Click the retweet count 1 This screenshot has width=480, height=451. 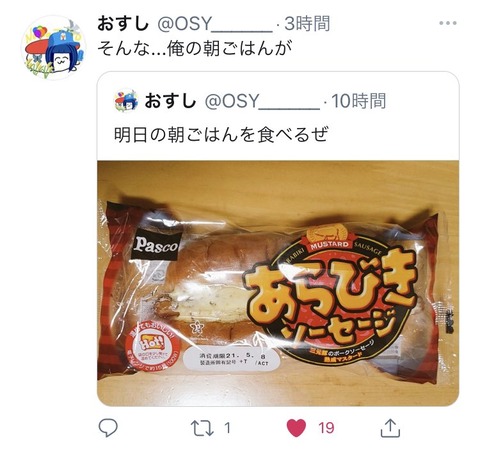227,428
